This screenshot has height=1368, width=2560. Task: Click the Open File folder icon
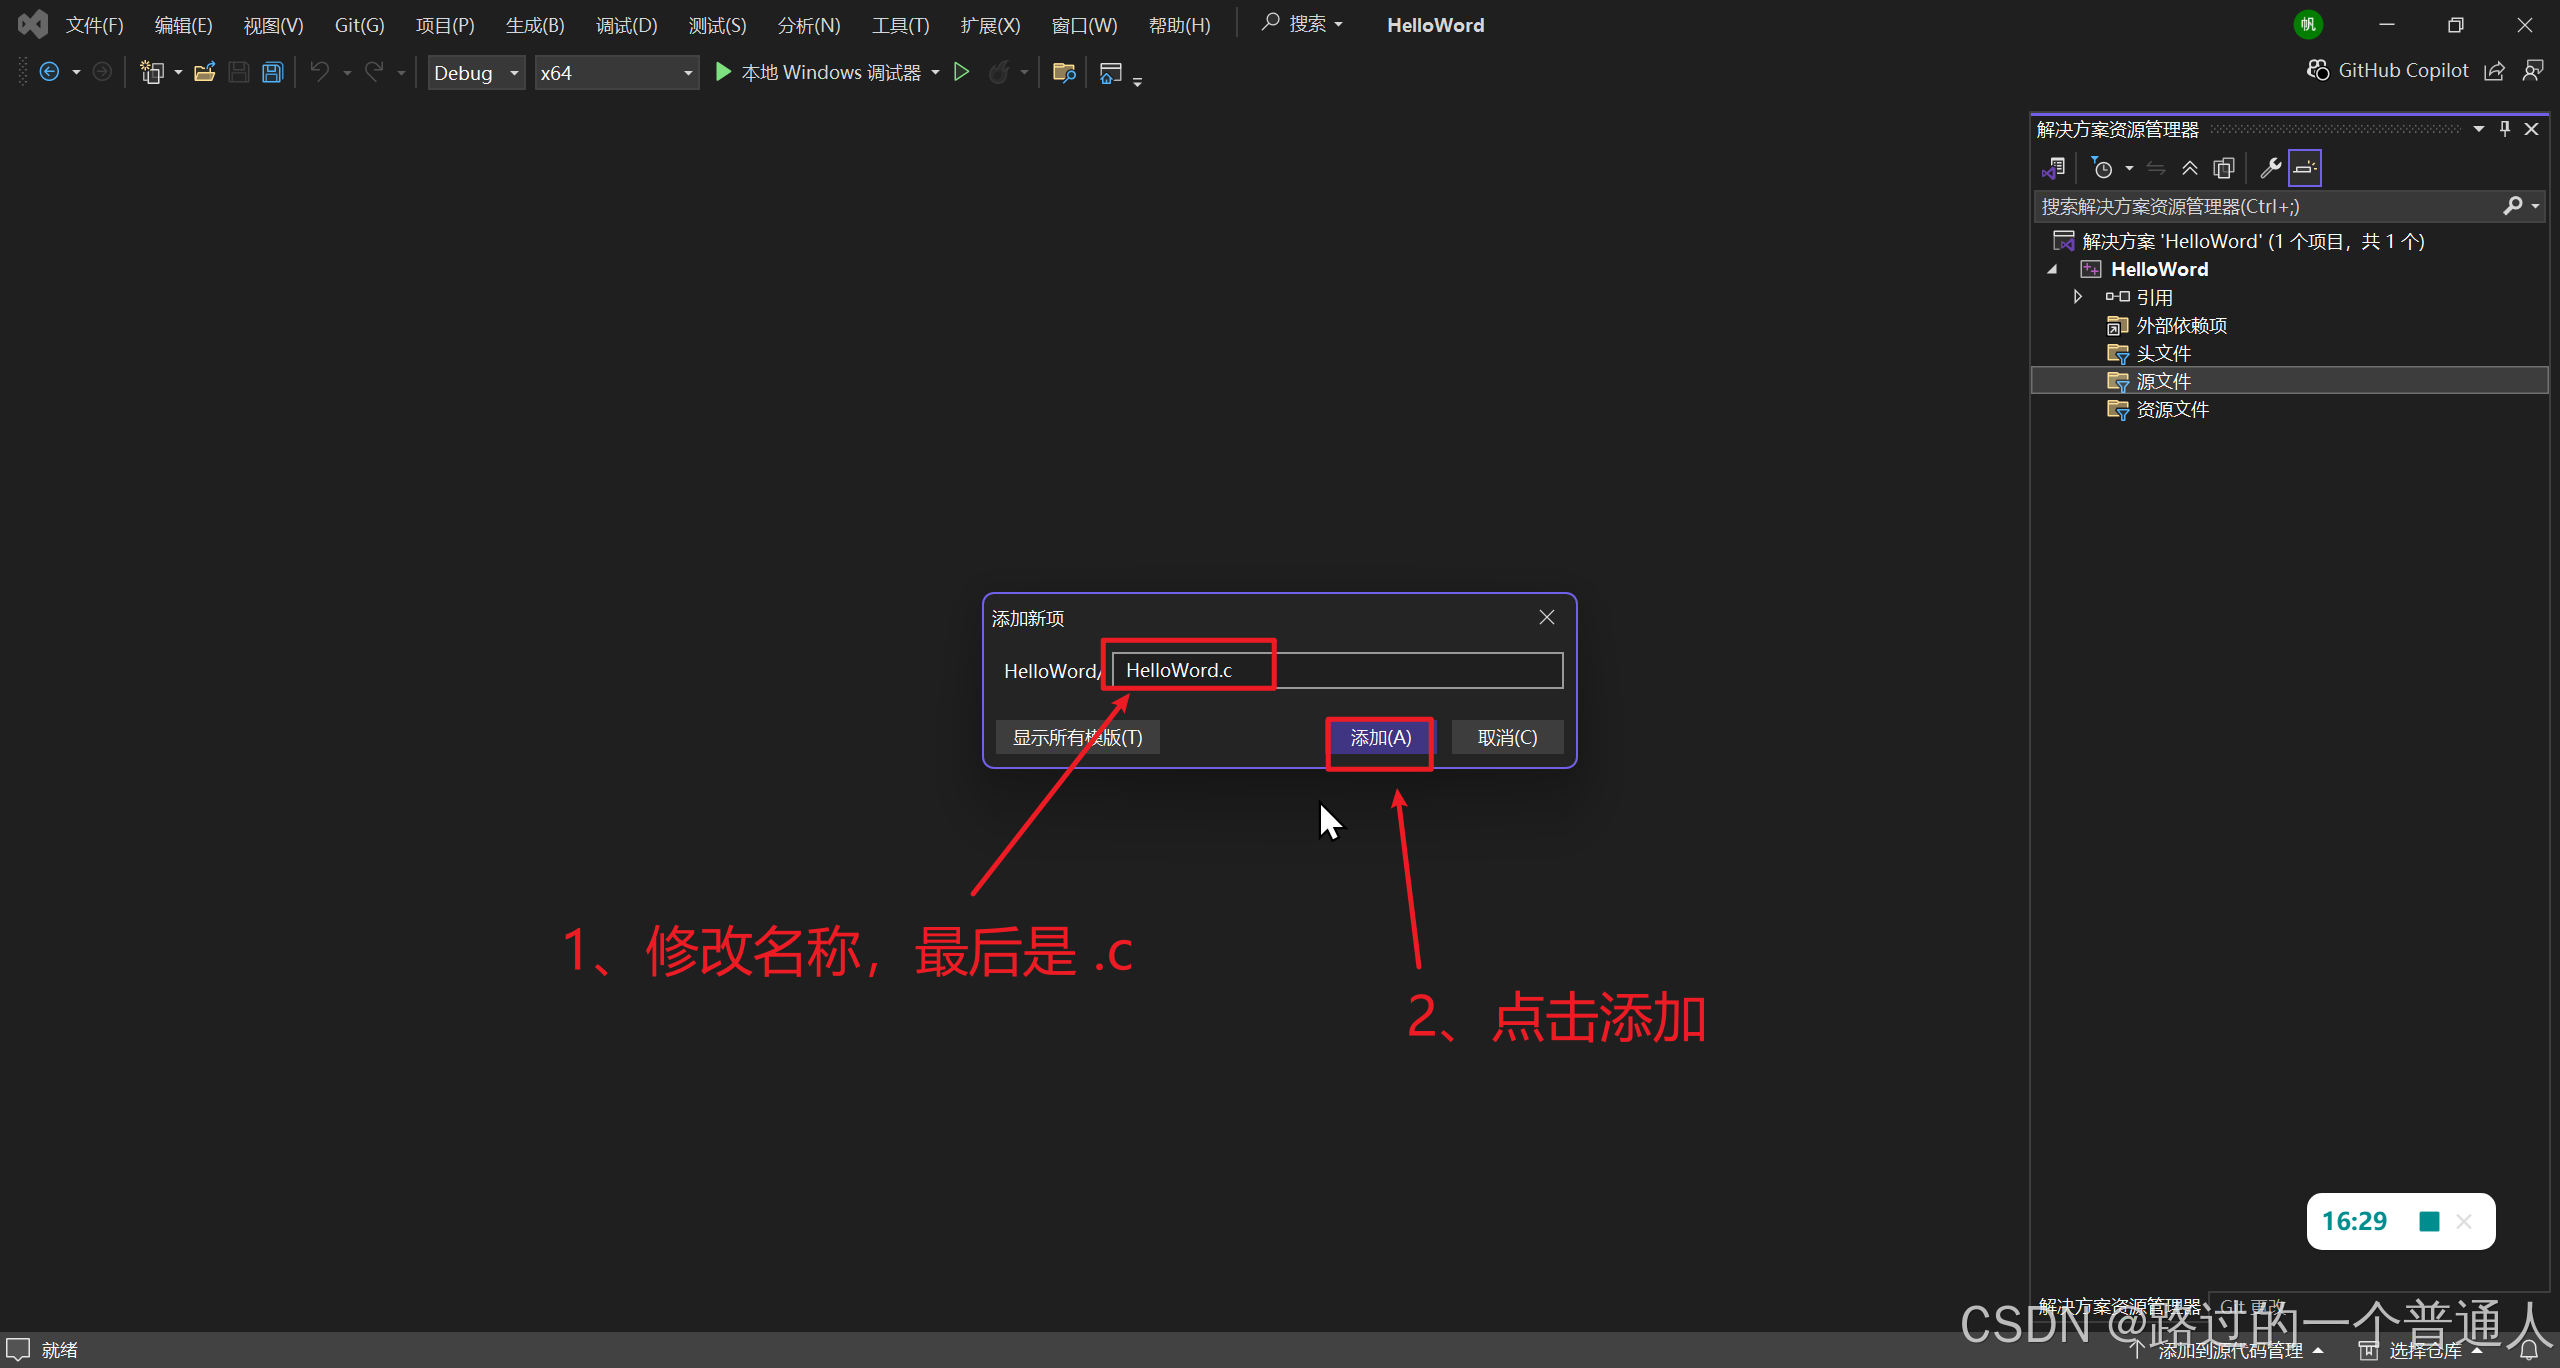(204, 72)
